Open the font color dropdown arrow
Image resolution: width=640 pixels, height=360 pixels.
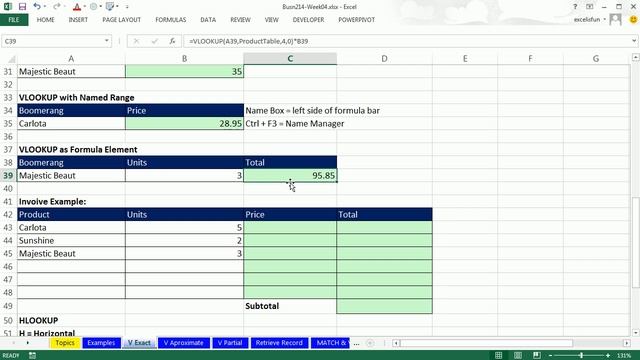click(84, 7)
